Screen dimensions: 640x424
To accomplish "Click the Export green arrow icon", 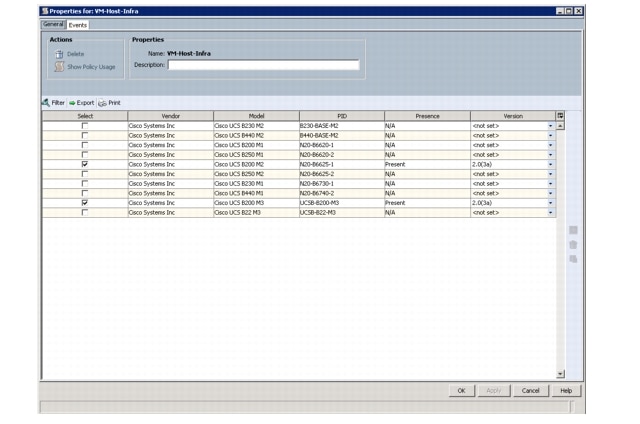I will pos(72,103).
